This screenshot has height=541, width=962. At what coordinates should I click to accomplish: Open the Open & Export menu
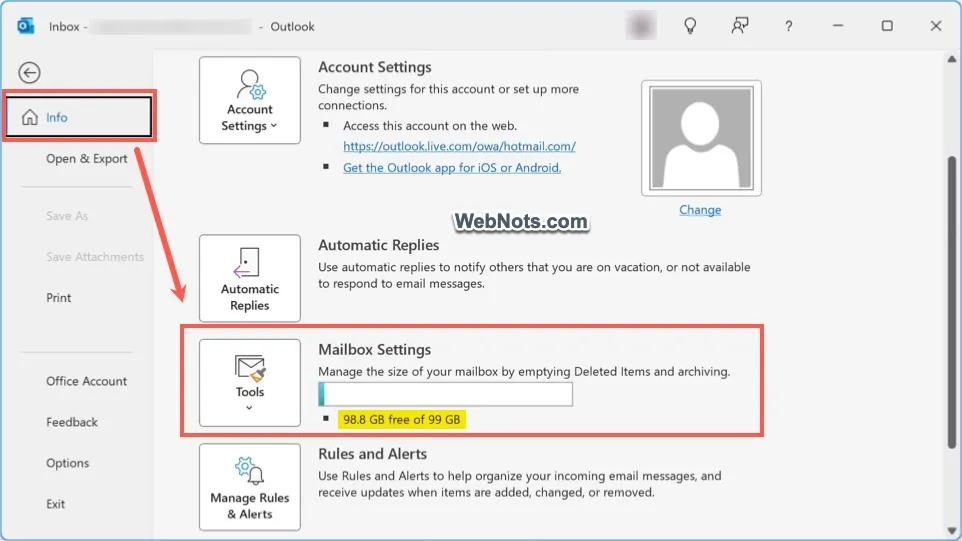click(87, 158)
